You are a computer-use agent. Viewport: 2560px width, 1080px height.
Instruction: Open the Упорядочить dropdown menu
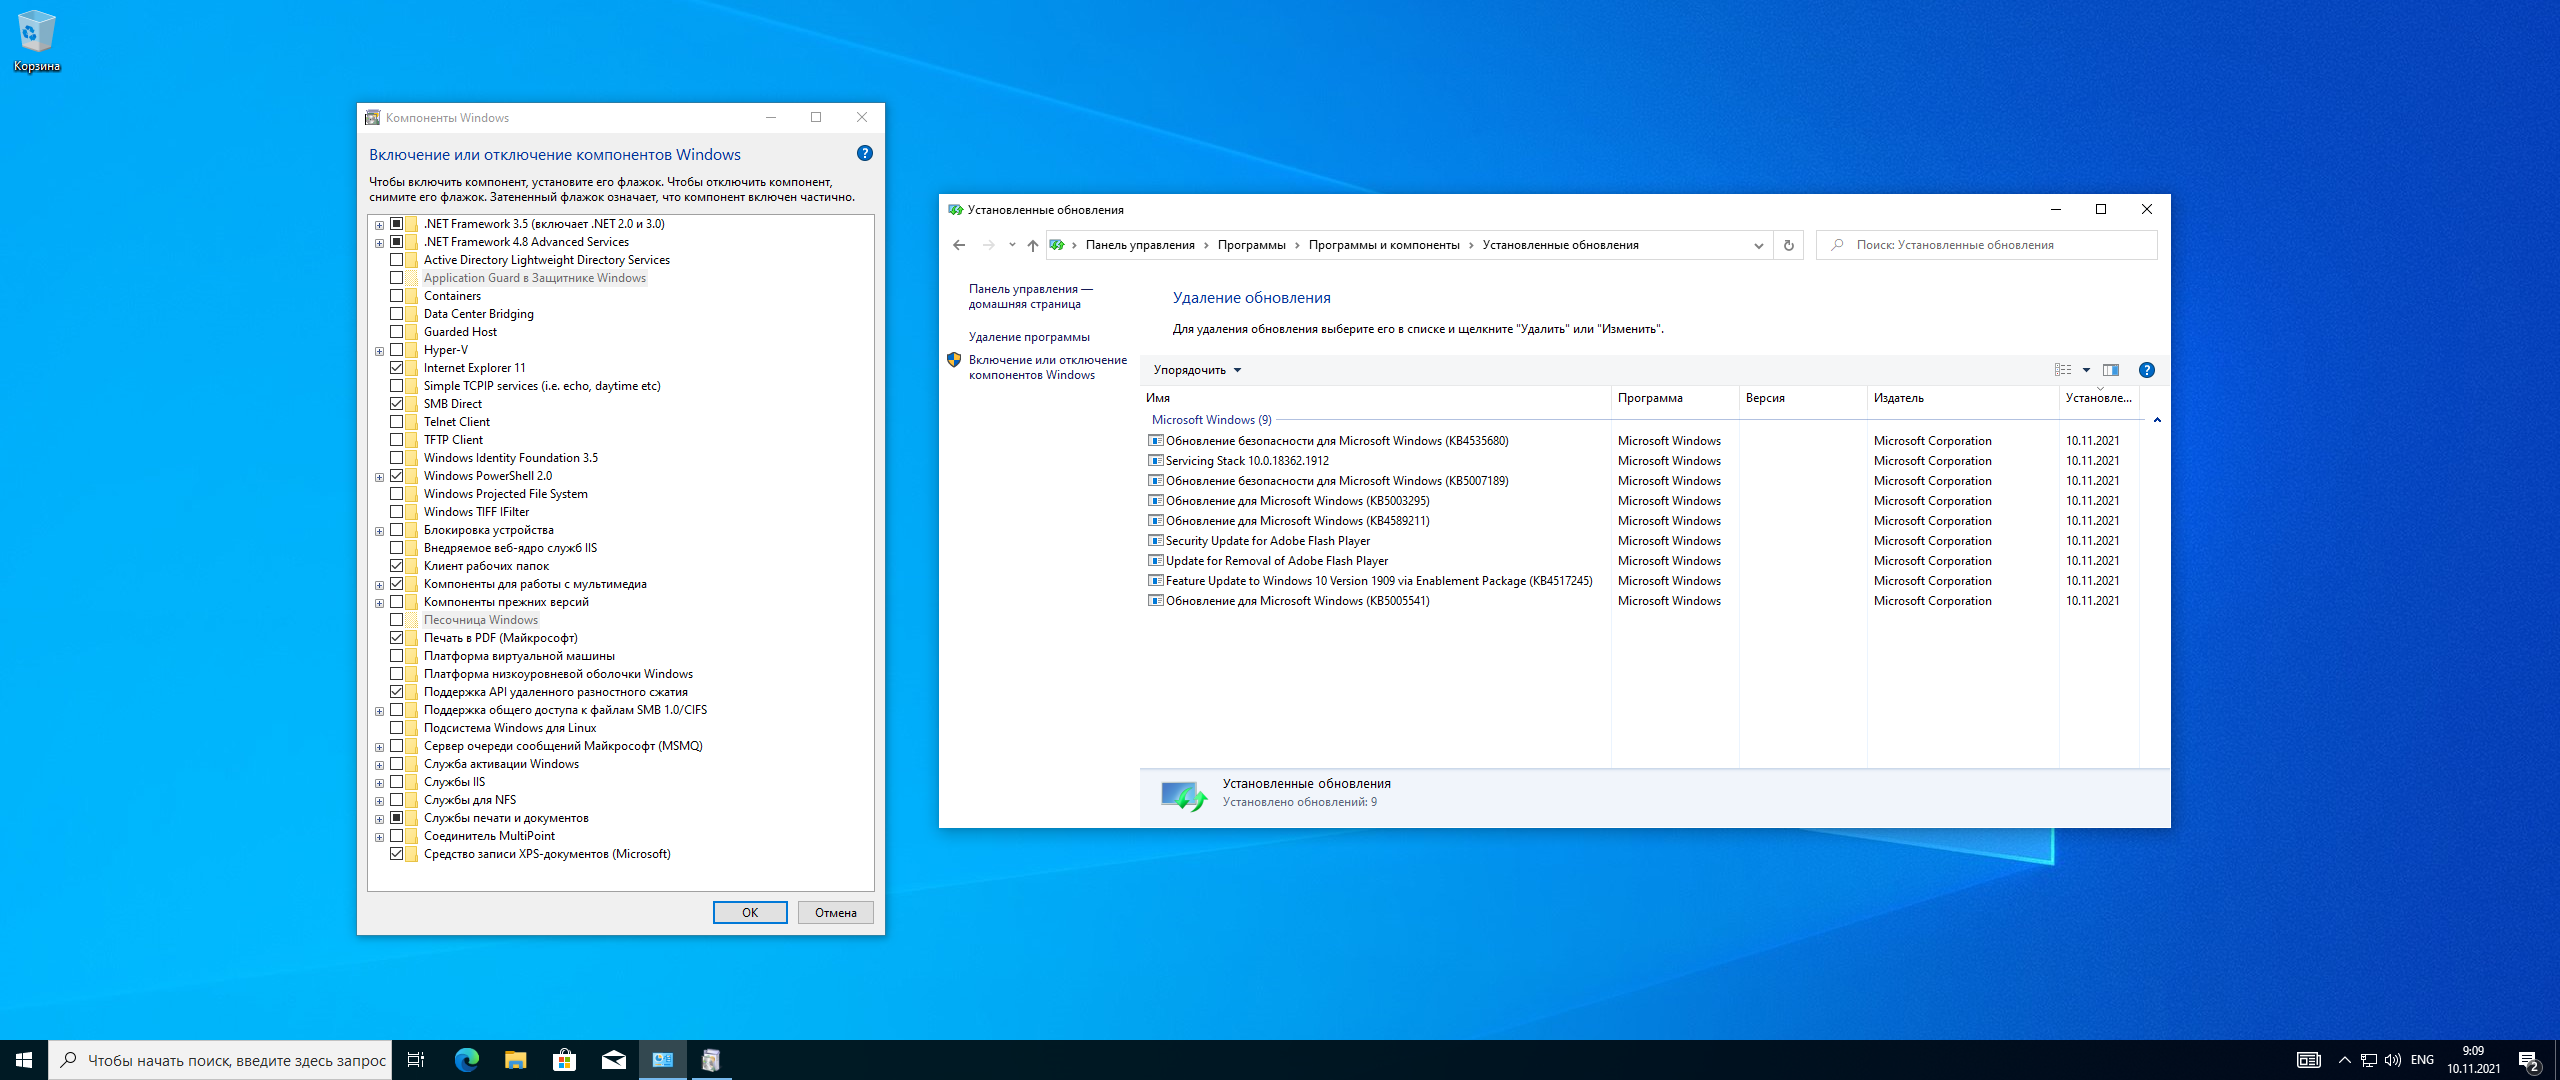point(1197,370)
